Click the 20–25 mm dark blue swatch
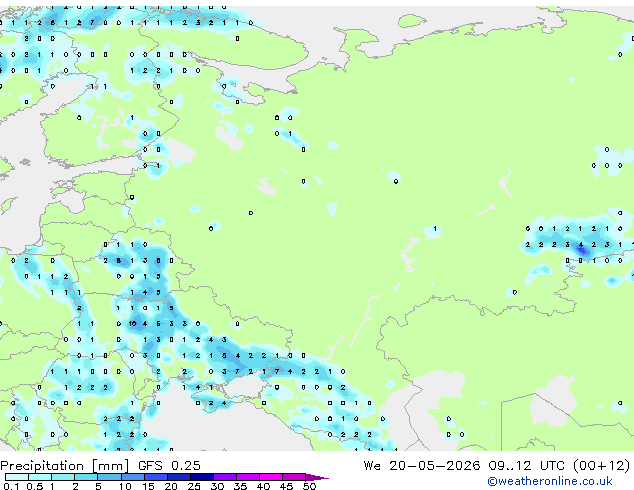This screenshot has height=490, width=634. coord(179,477)
